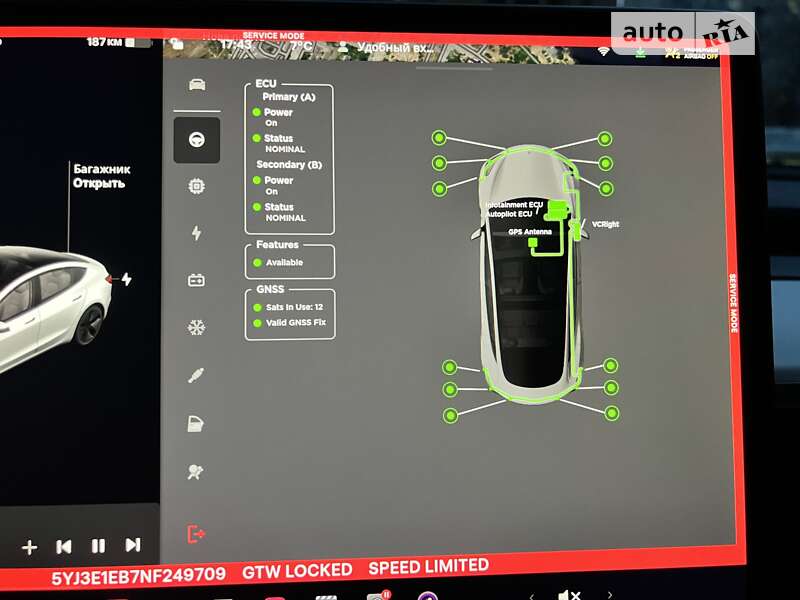Click Power On under Primary (A)
The height and width of the screenshot is (600, 800).
point(272,117)
